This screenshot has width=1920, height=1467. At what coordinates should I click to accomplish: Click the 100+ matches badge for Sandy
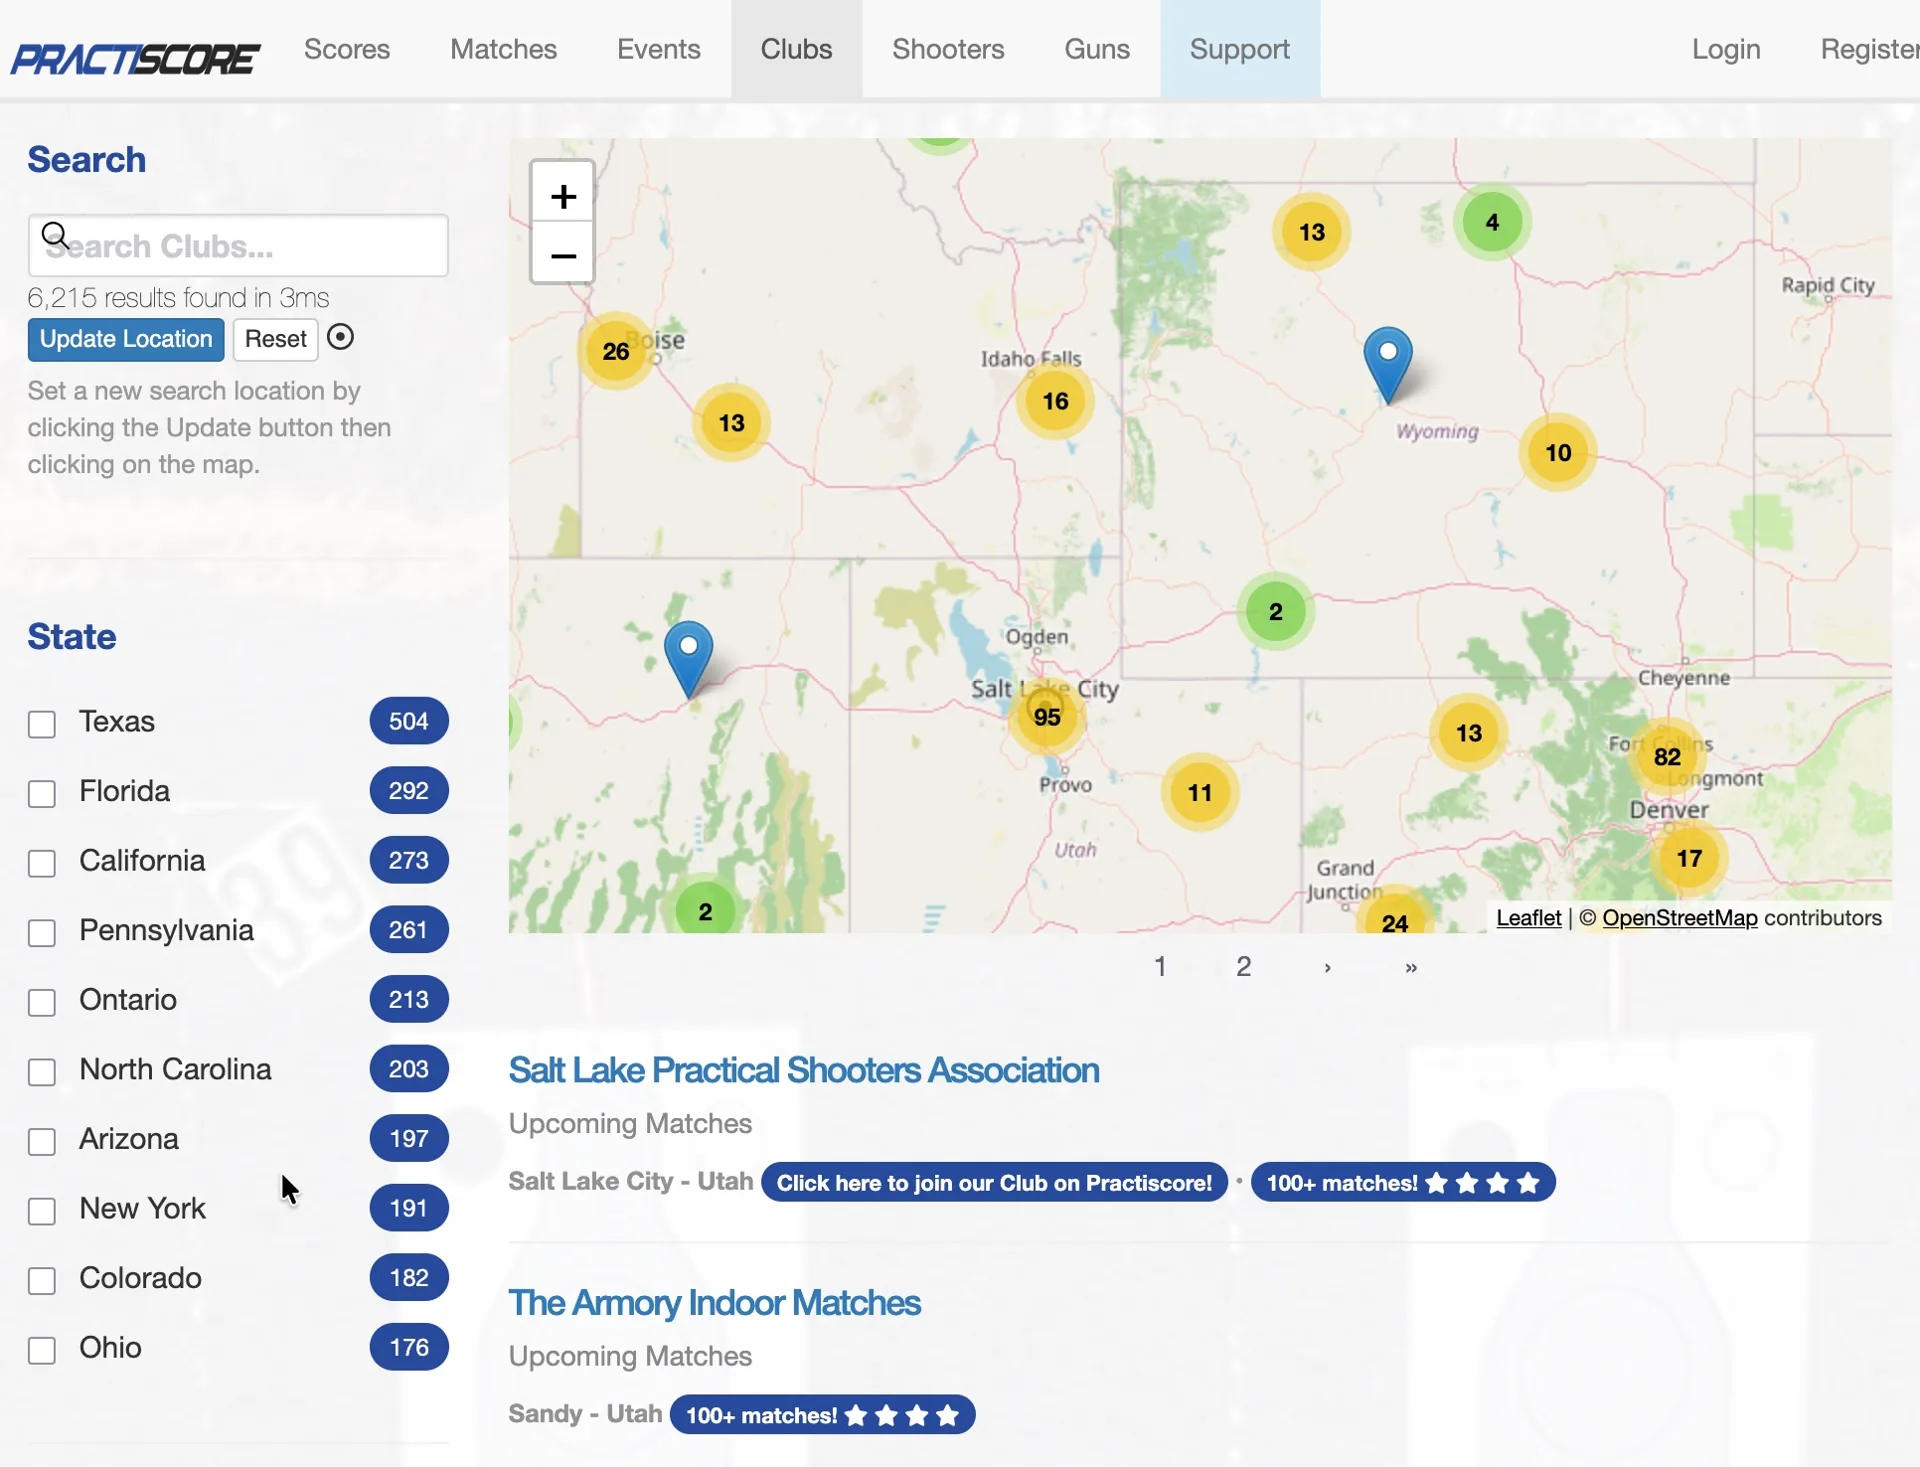(x=822, y=1414)
